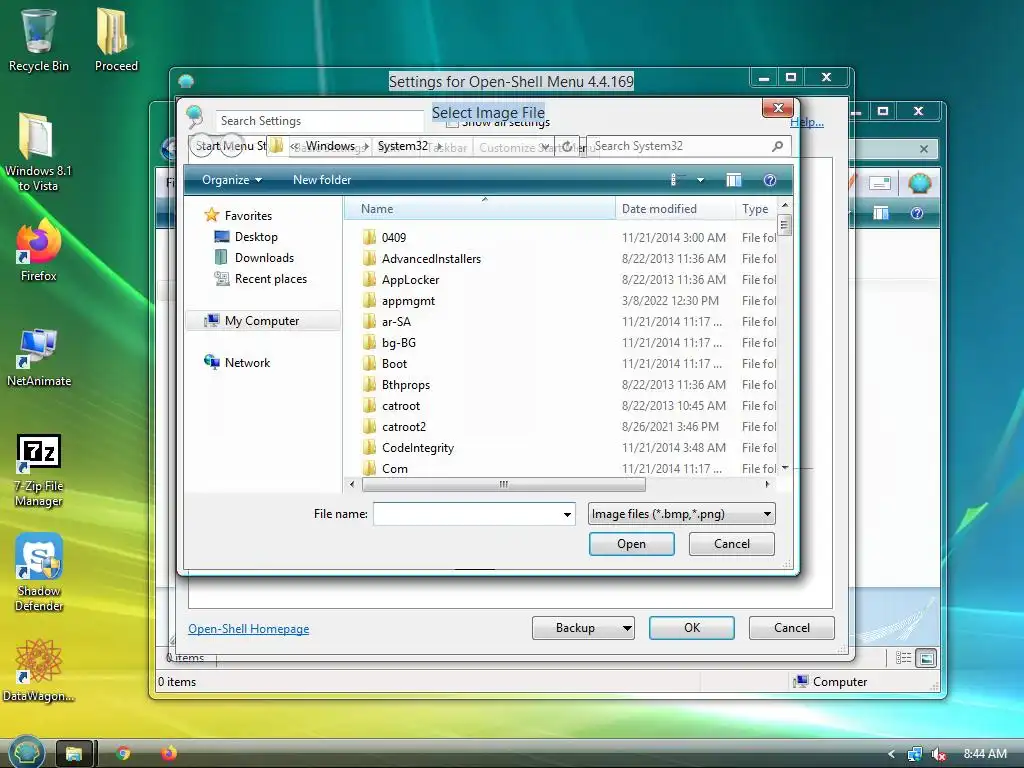The height and width of the screenshot is (768, 1024).
Task: Sort by the Name column header
Action: [x=479, y=209]
